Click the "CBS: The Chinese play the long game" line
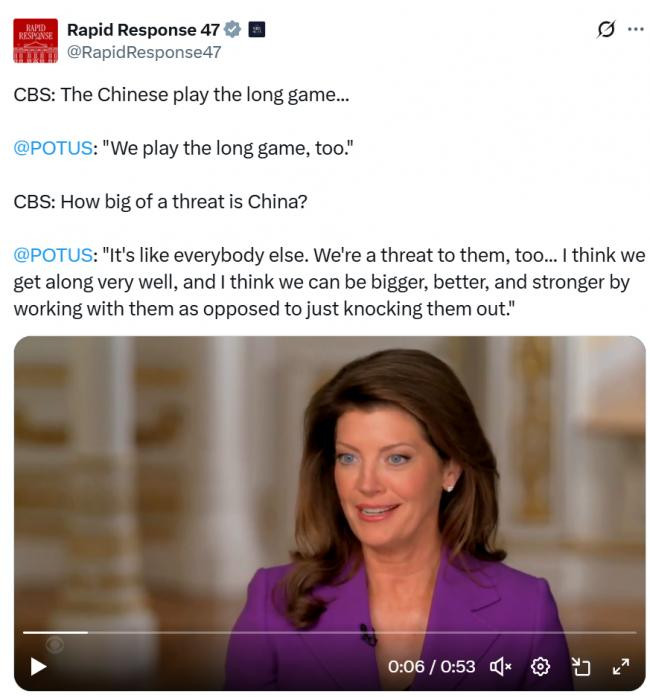 coord(181,95)
